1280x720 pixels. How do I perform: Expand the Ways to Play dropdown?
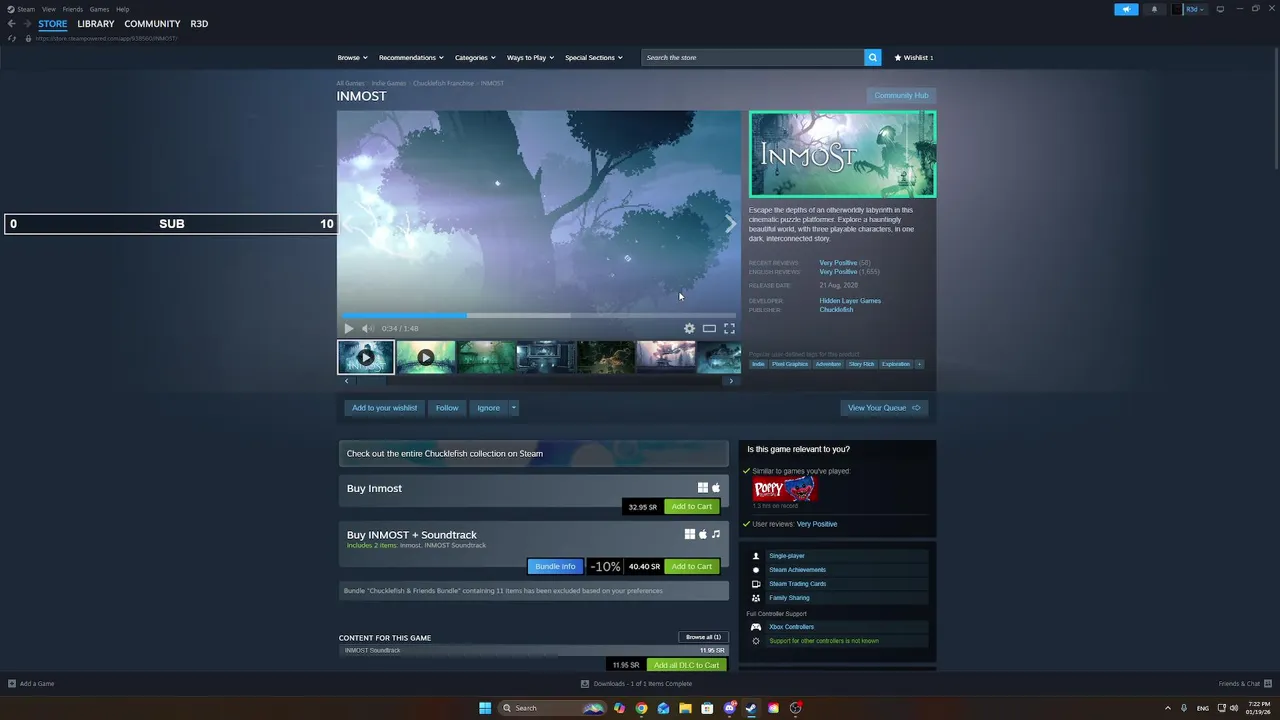pos(530,58)
